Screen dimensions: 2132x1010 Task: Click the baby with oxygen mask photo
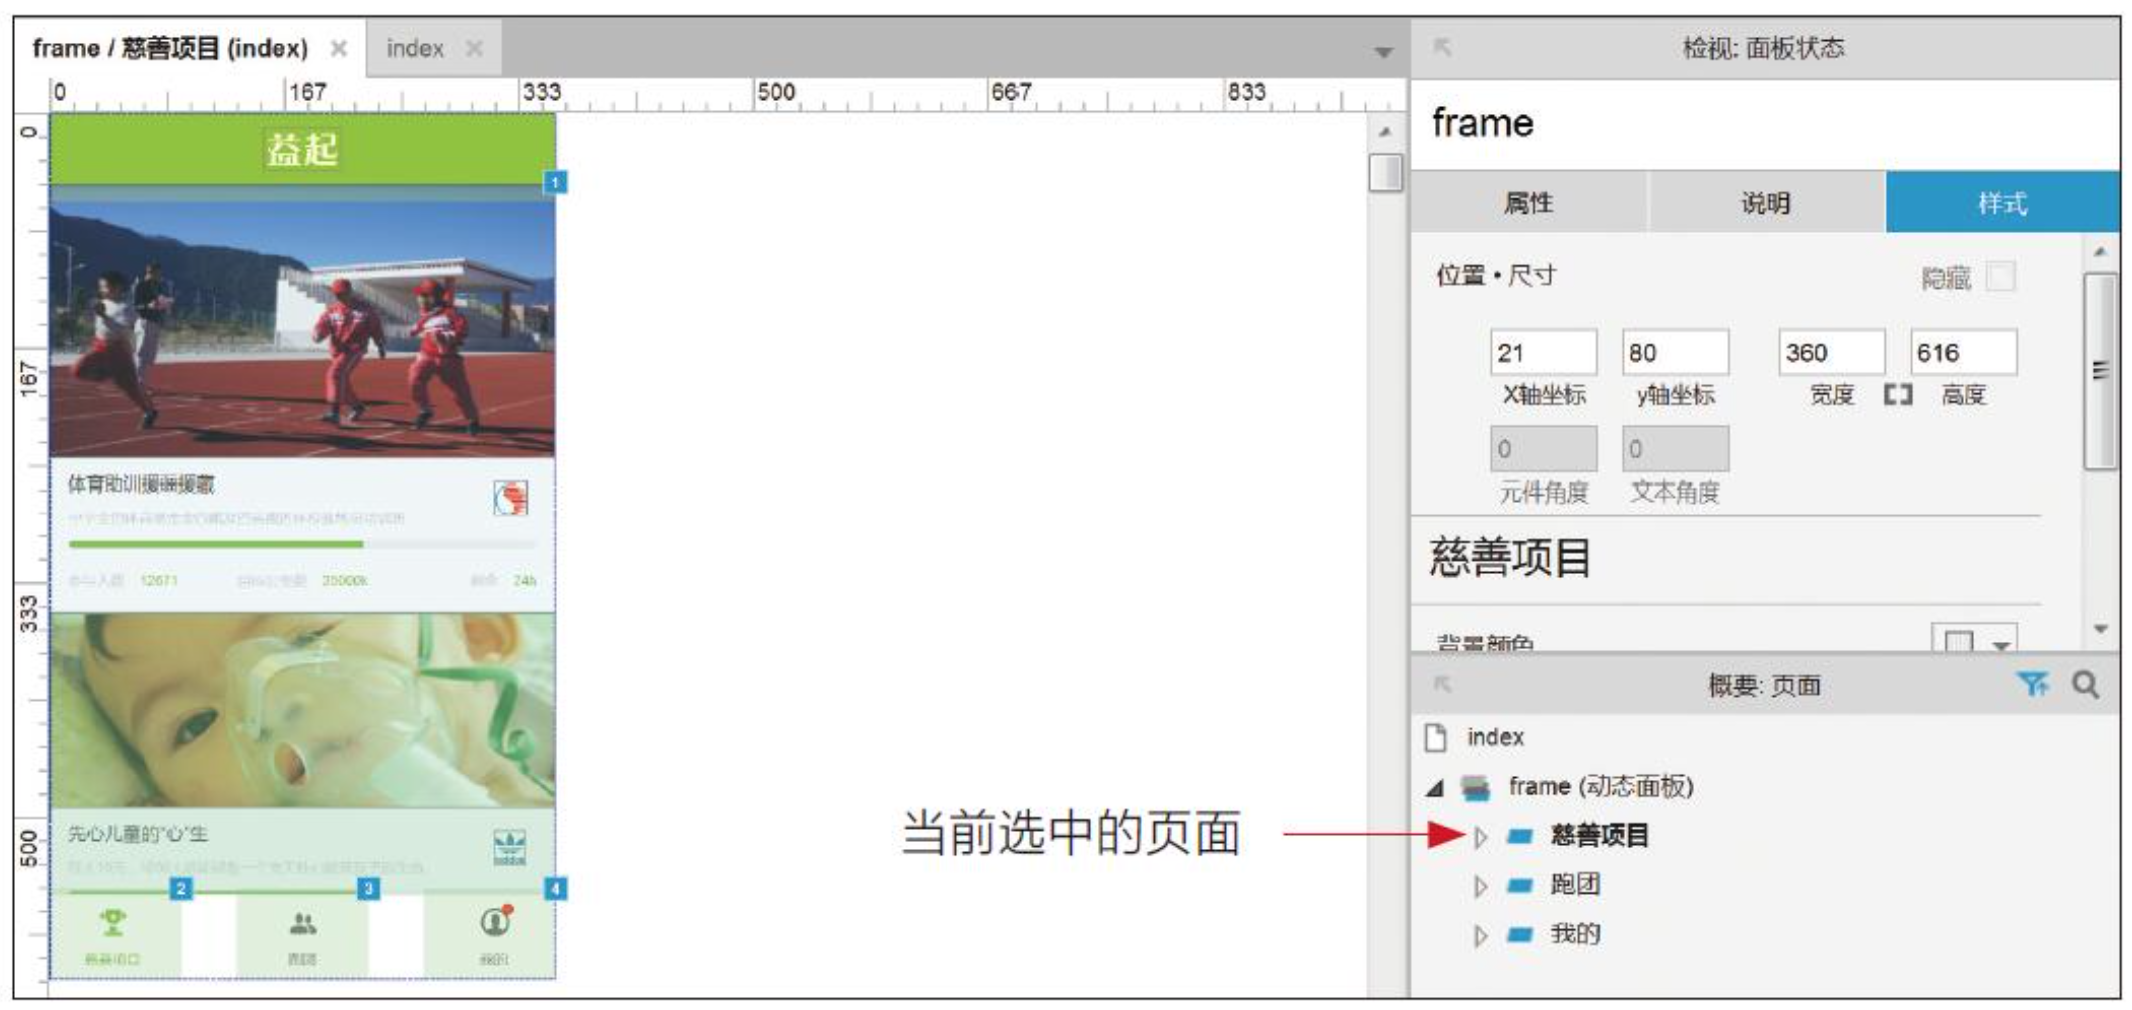[x=302, y=711]
